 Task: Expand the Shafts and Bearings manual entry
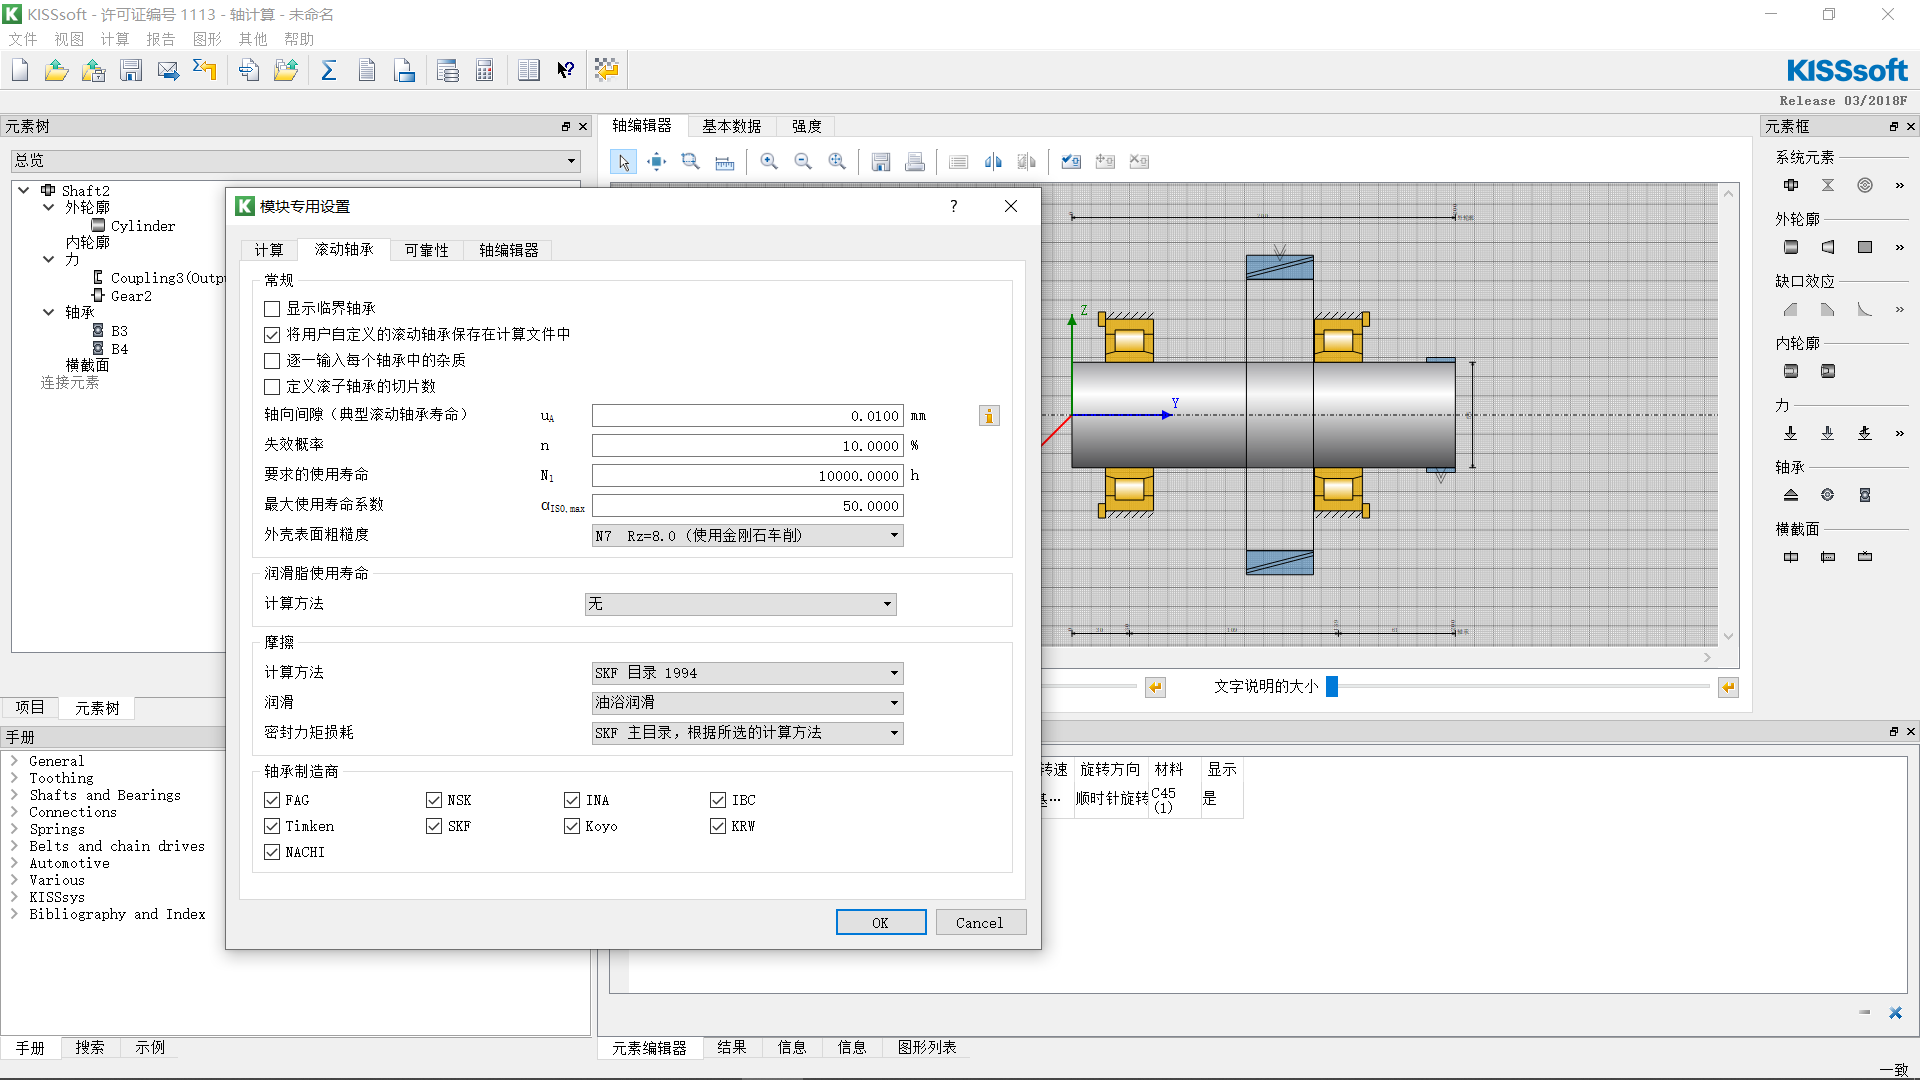point(15,795)
